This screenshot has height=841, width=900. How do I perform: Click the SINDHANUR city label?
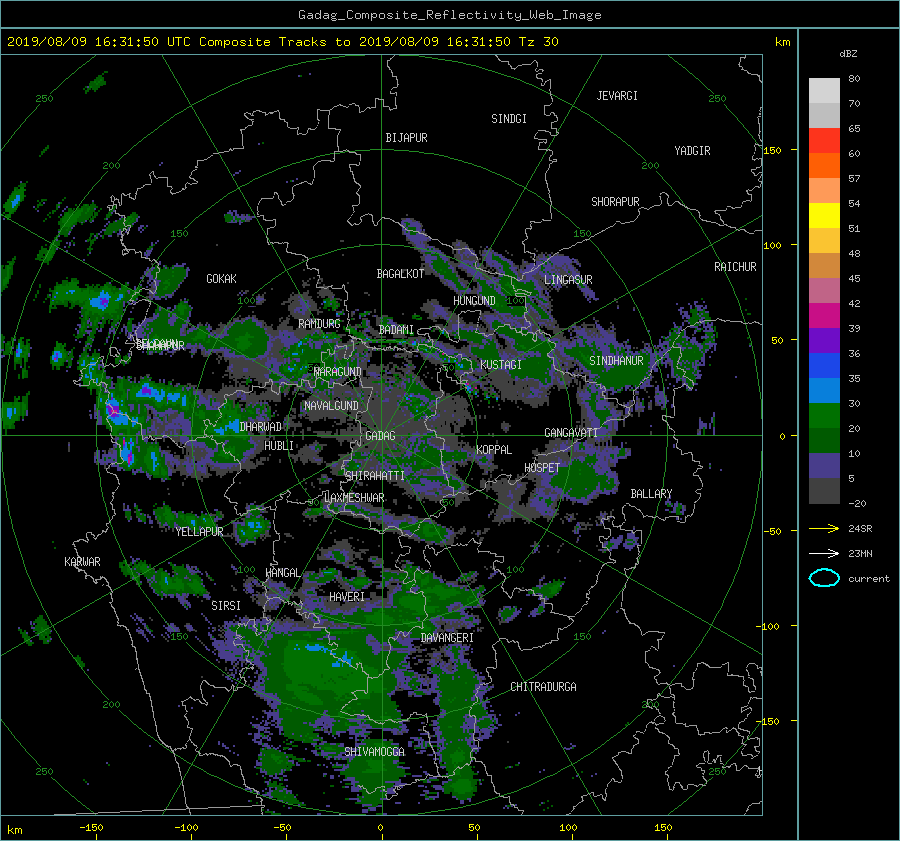616,361
